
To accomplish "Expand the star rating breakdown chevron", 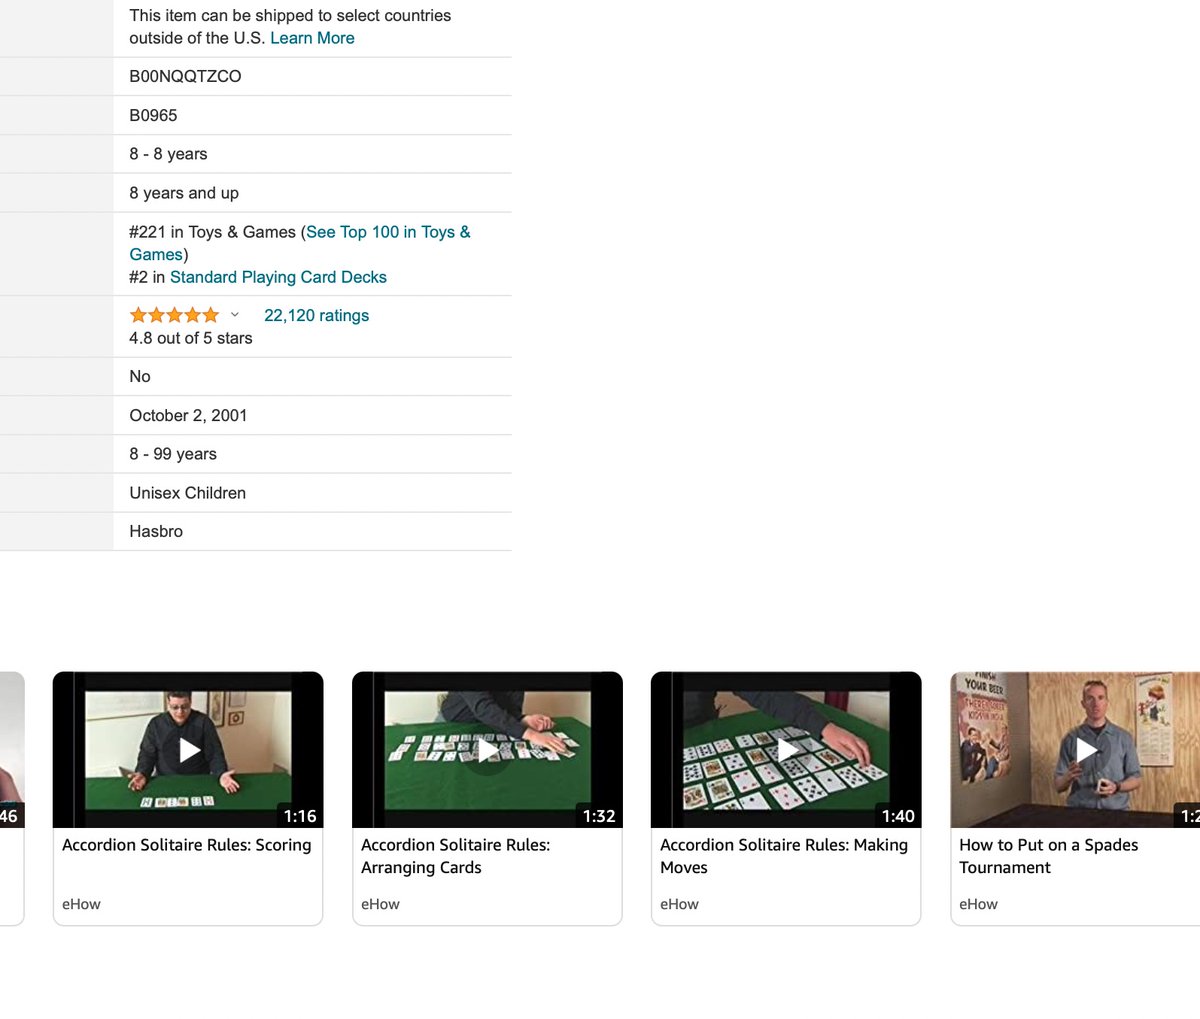I will pos(235,315).
